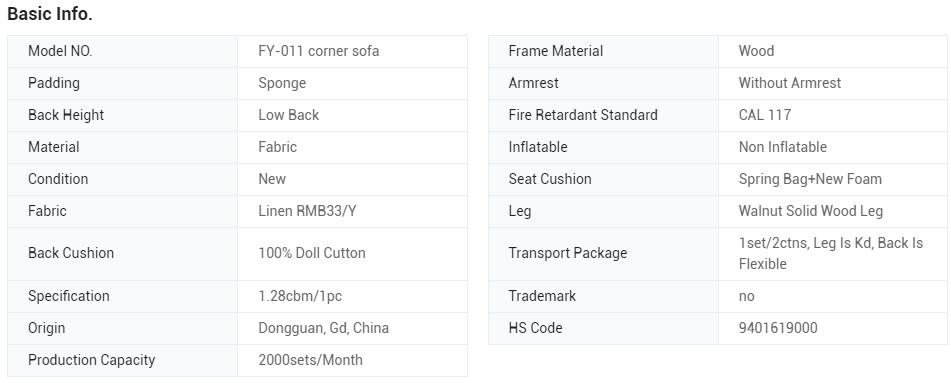The image size is (951, 383).
Task: Click the Transport Package description text
Action: pos(830,253)
